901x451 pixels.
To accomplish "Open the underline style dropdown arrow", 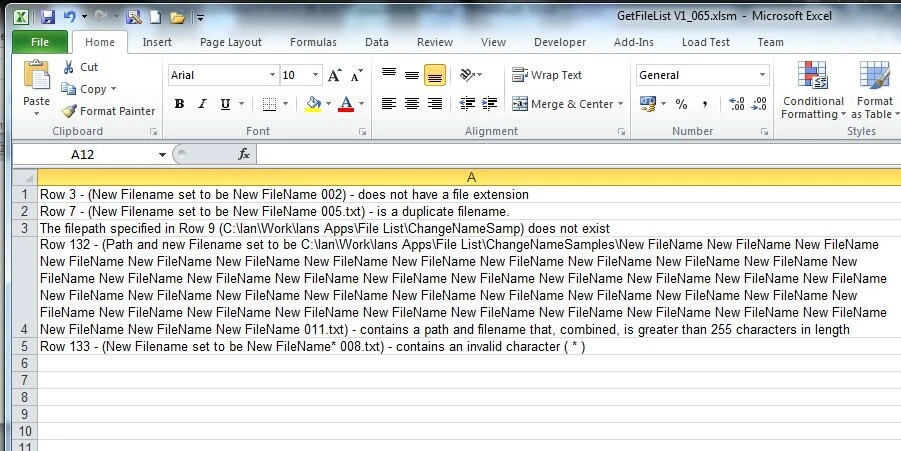I will [x=241, y=104].
